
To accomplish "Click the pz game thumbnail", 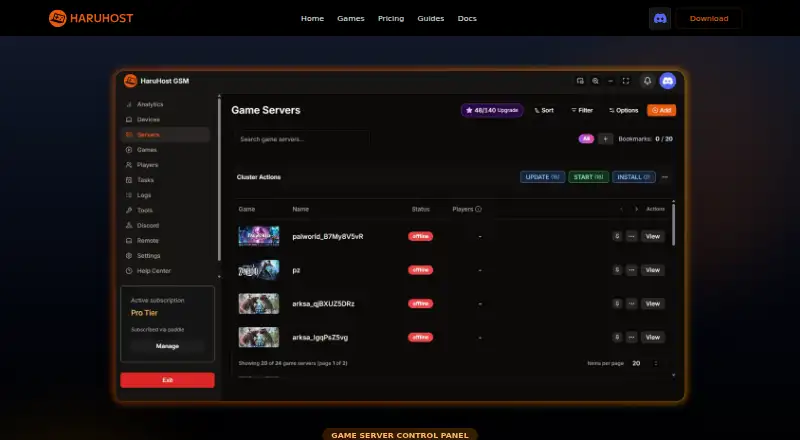I will pyautogui.click(x=259, y=270).
